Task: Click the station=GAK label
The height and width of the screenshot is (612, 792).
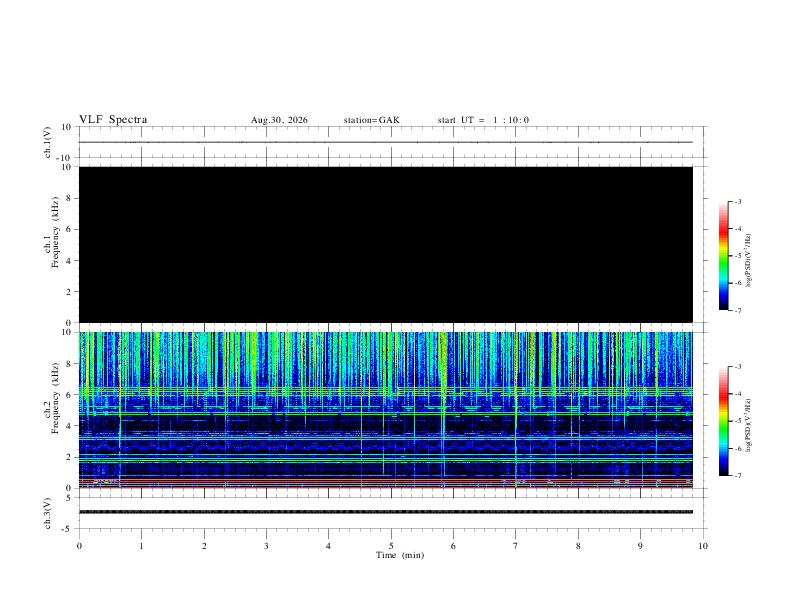Action: point(371,120)
